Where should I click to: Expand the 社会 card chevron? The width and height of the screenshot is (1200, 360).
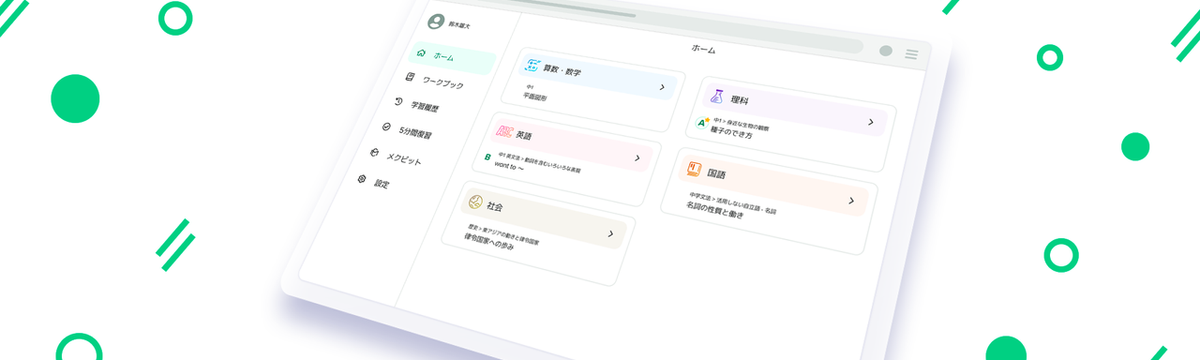click(x=610, y=234)
